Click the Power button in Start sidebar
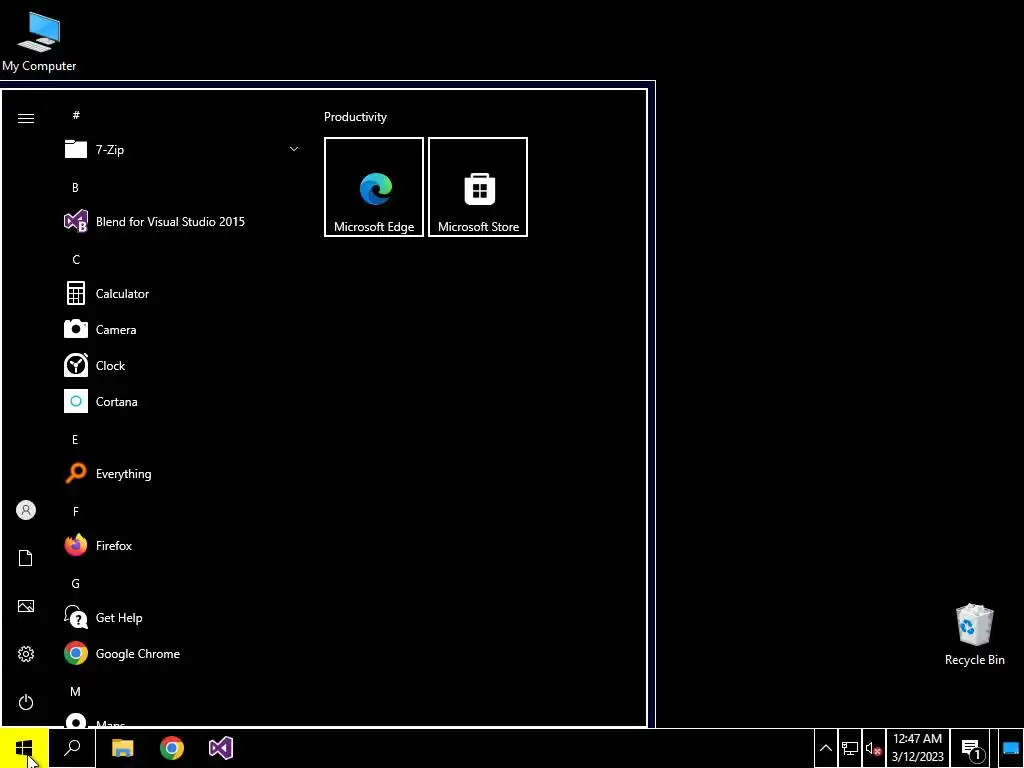1024x768 pixels. [25, 702]
